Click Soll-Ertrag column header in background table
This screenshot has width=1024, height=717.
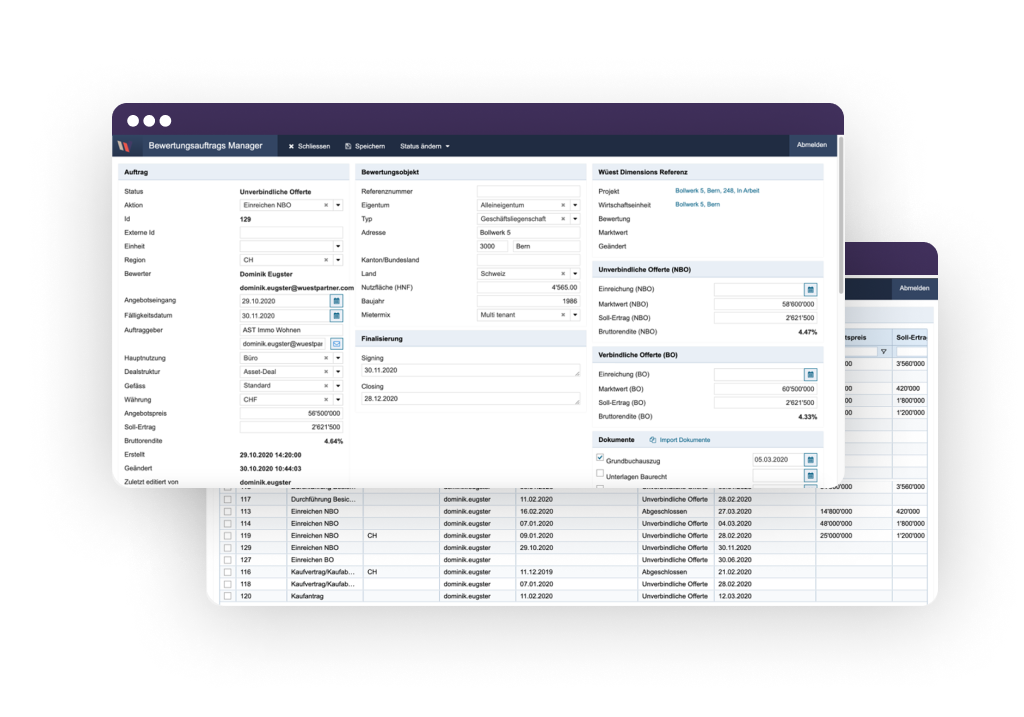[x=910, y=338]
